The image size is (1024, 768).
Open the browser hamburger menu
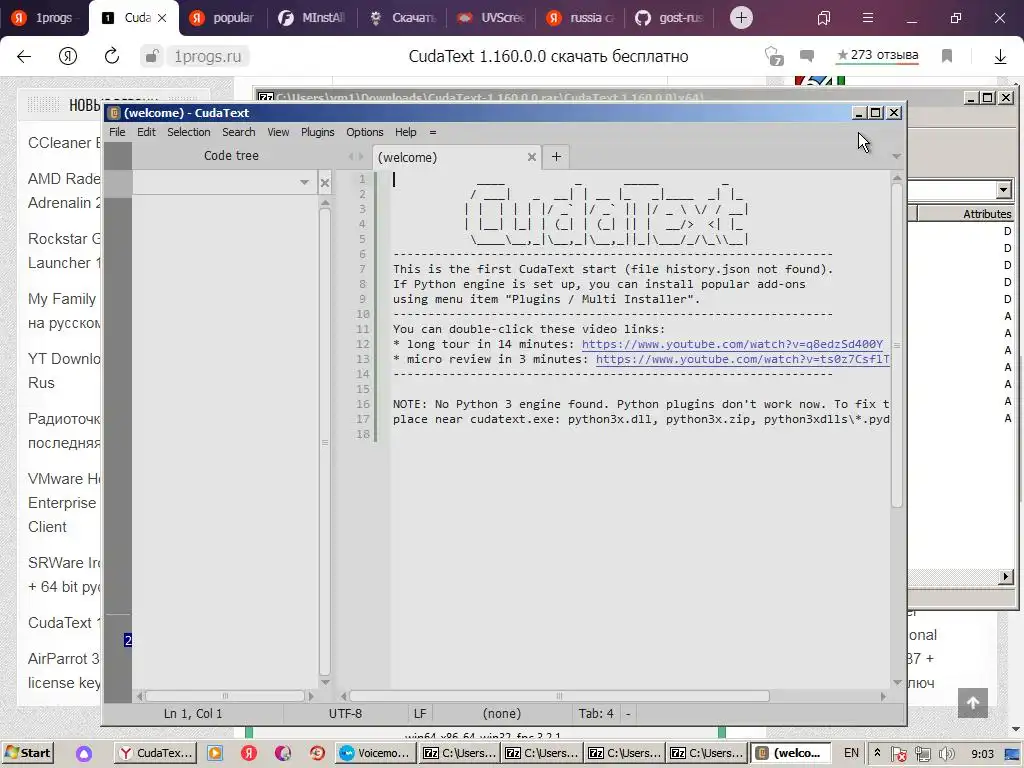pos(868,18)
